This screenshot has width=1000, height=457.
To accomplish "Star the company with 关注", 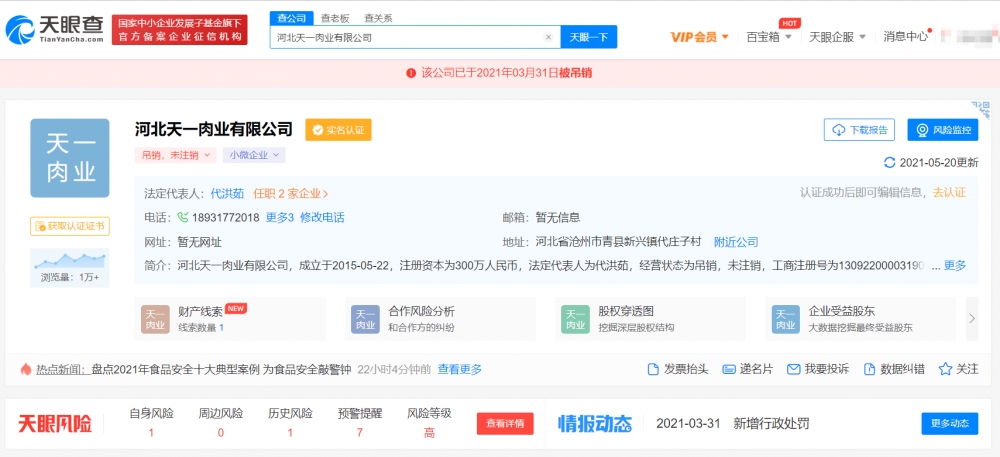I will [x=945, y=369].
